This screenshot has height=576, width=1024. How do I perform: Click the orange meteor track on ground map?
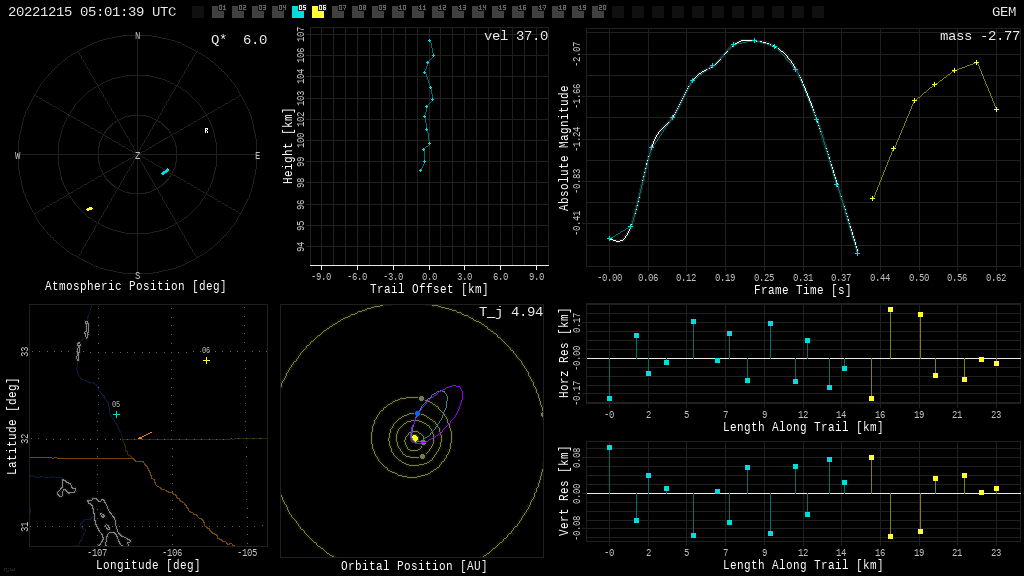coord(145,435)
